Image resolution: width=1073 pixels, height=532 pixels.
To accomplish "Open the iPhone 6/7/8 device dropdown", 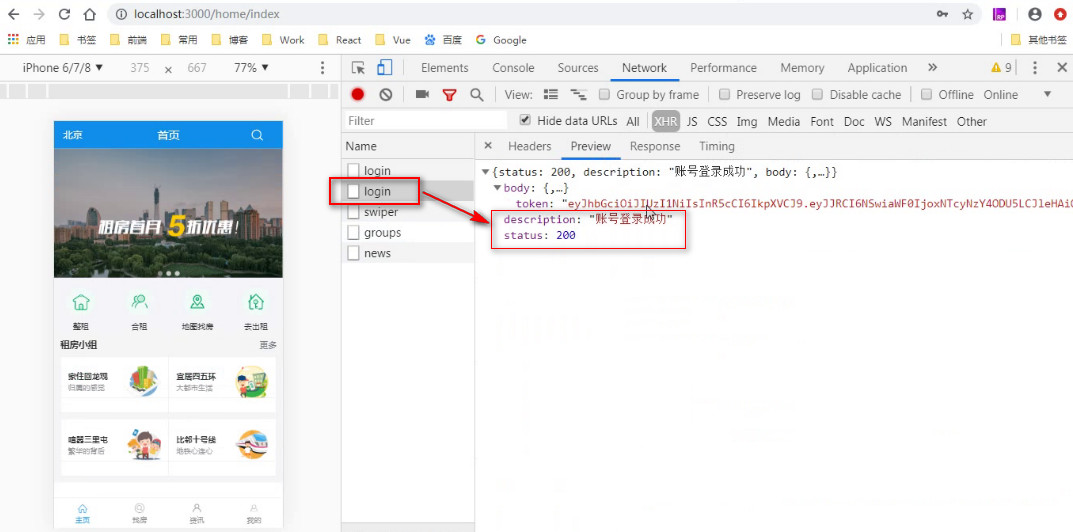I will 63,68.
